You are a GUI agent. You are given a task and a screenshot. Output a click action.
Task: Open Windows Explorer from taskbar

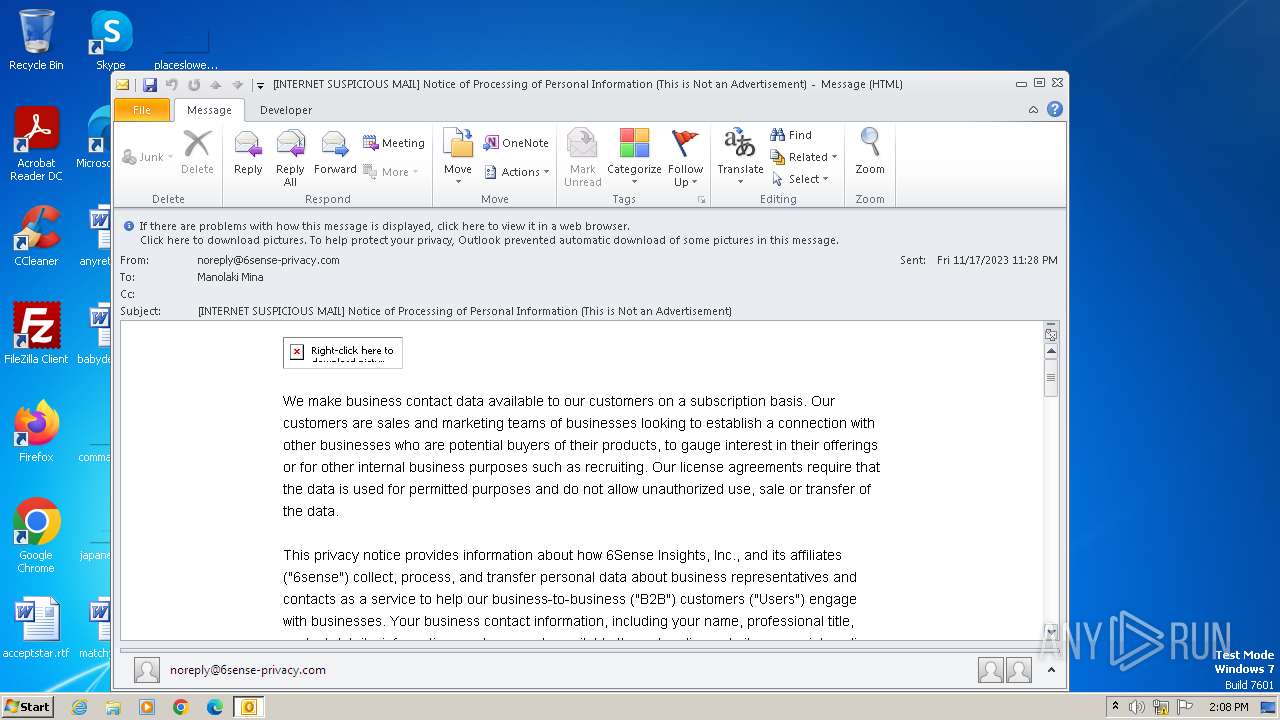(113, 707)
